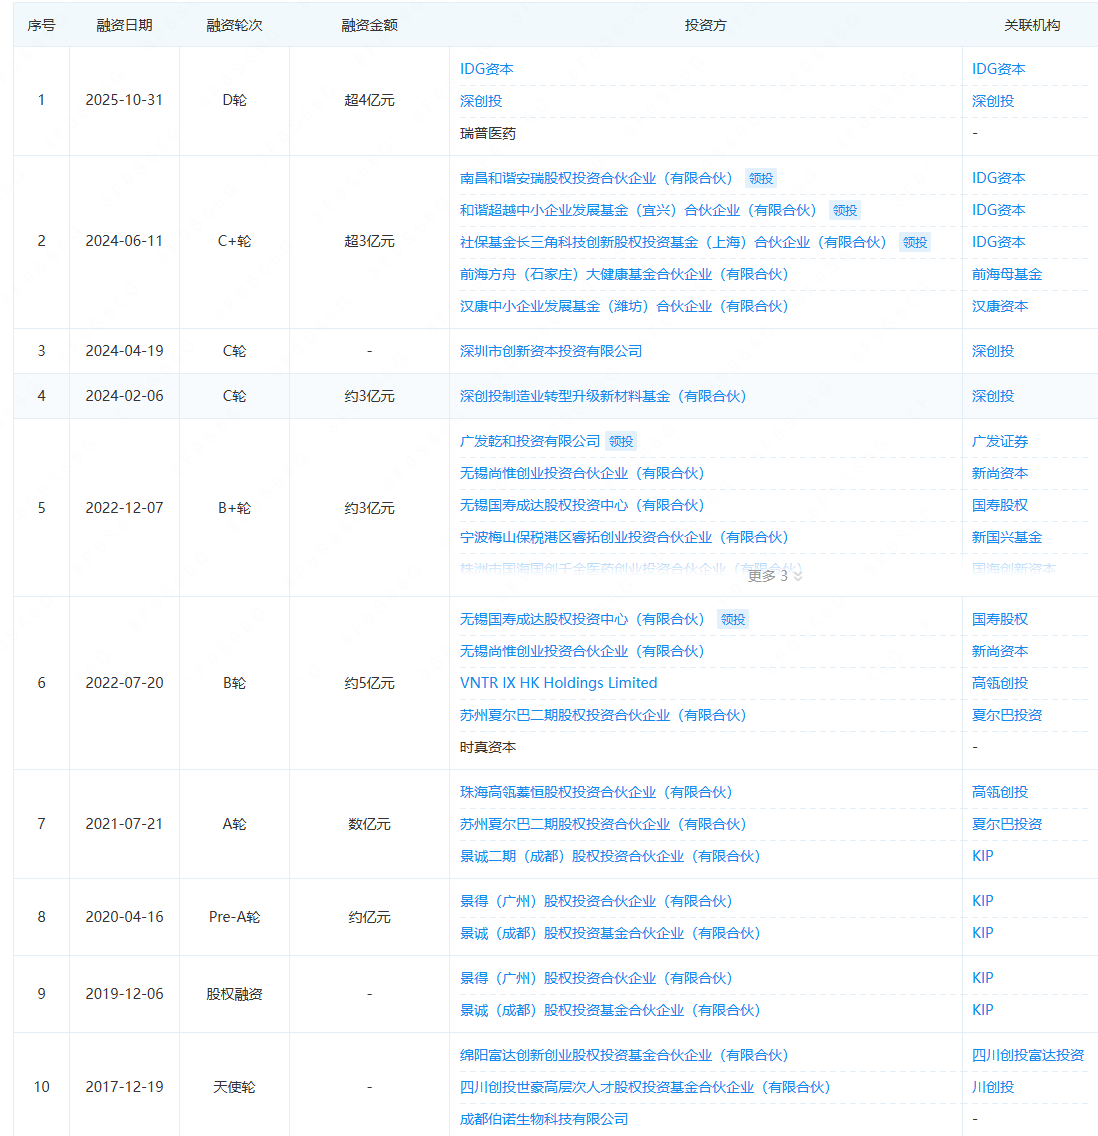Click 四川创投富达投资 institution link

pos(1028,1055)
